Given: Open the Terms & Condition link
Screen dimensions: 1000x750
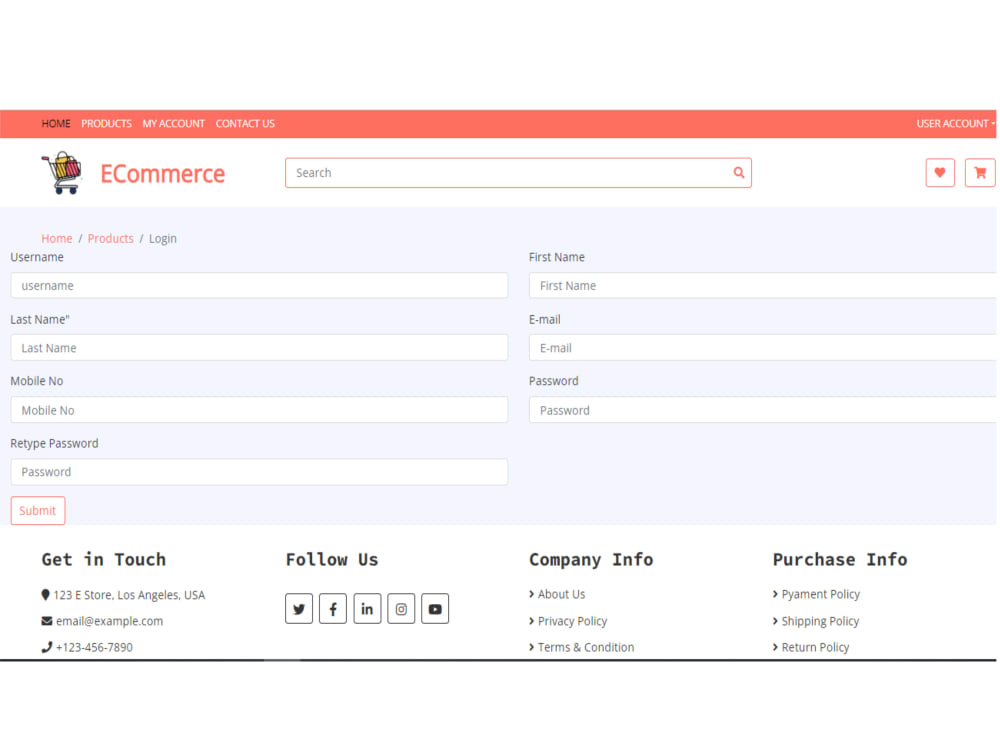Looking at the screenshot, I should pos(585,647).
